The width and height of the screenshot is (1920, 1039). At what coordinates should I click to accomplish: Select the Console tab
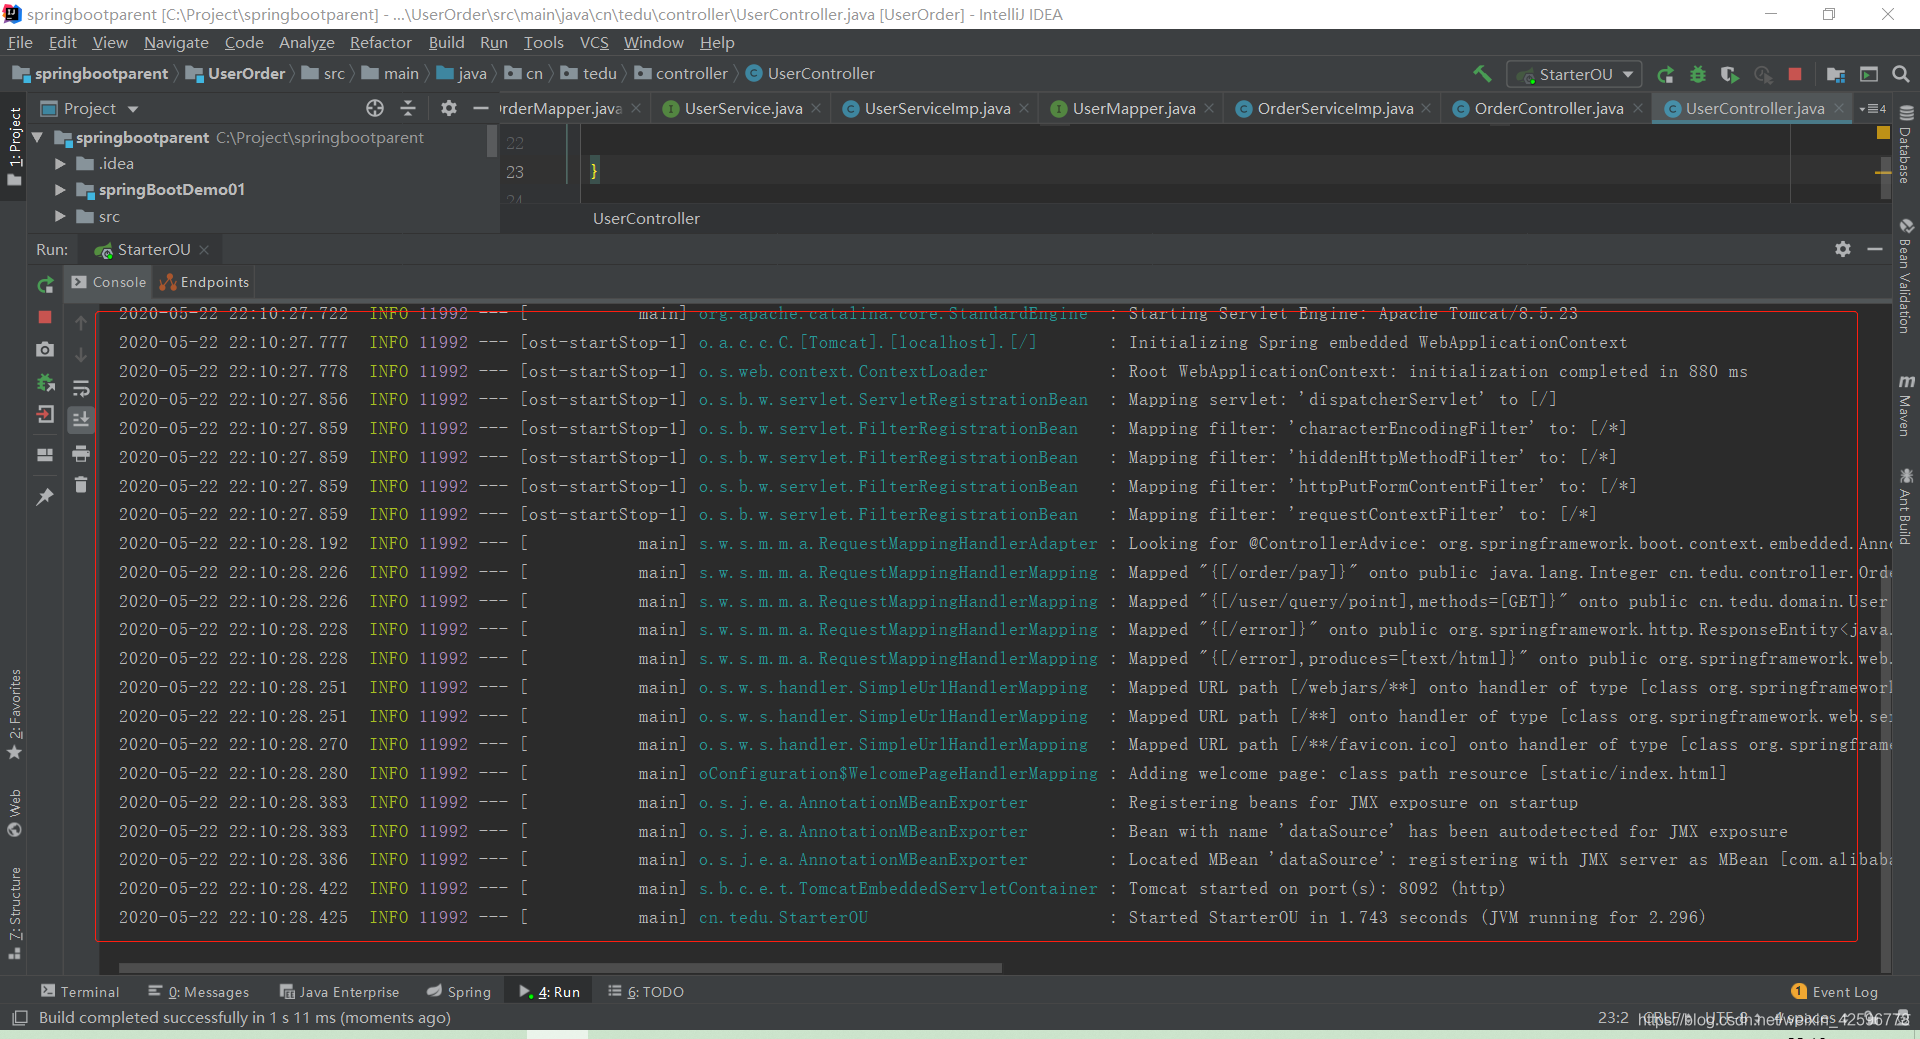coord(109,282)
